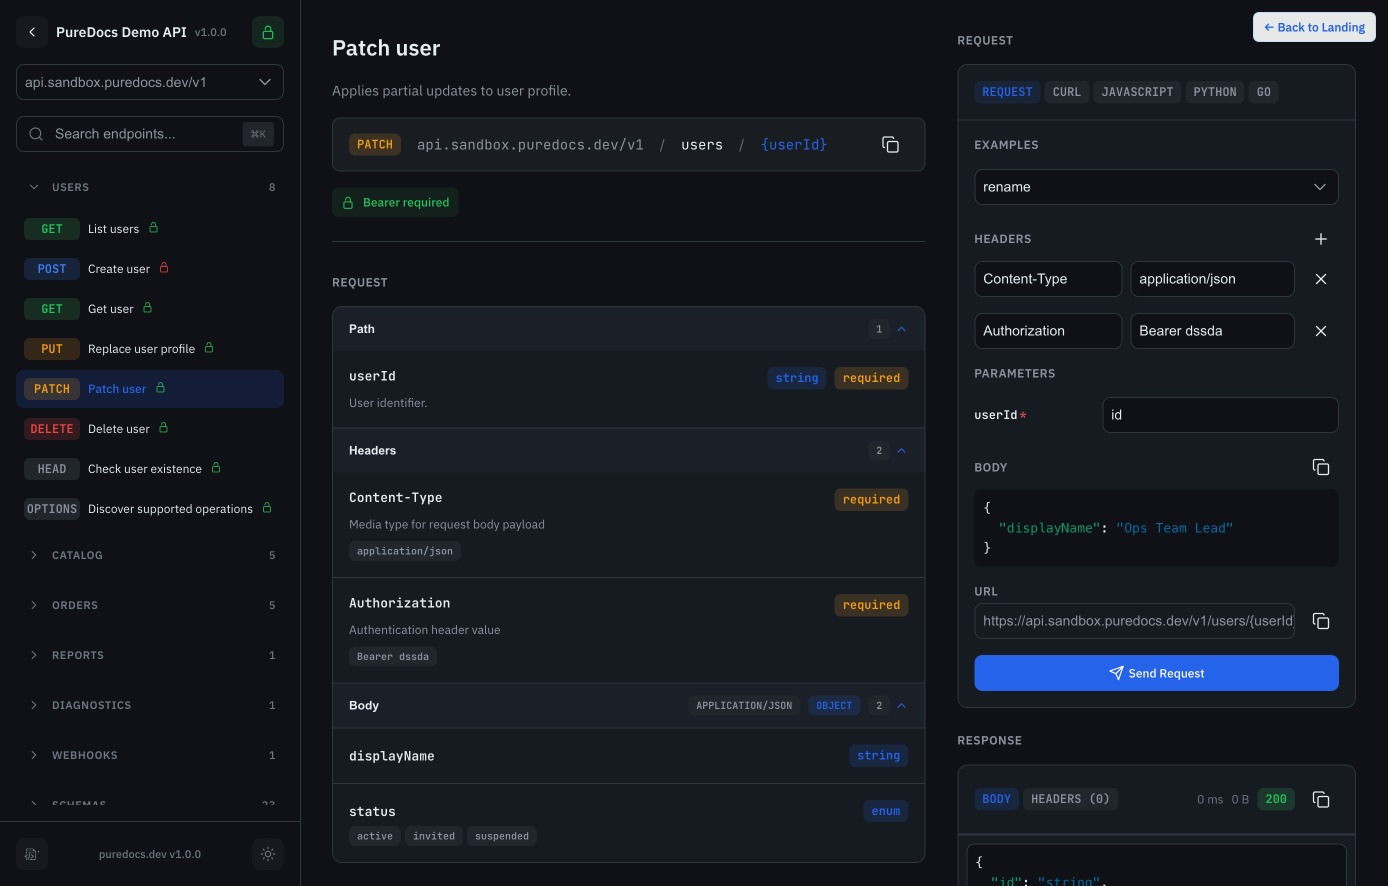
Task: Open the api.sandbox.puredocs.dev/v1 server dropdown
Action: tap(150, 82)
